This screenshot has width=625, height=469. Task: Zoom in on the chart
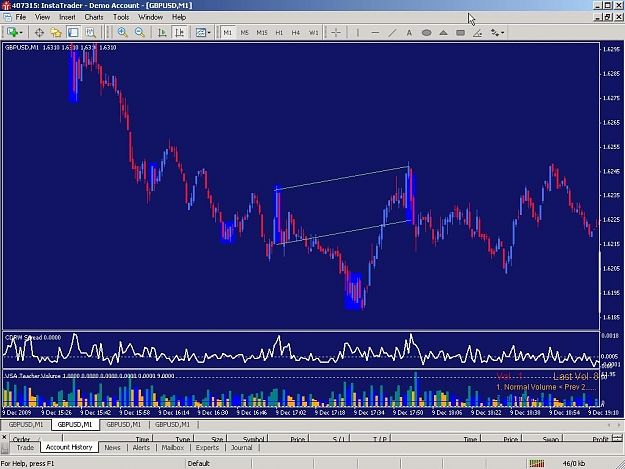122,33
